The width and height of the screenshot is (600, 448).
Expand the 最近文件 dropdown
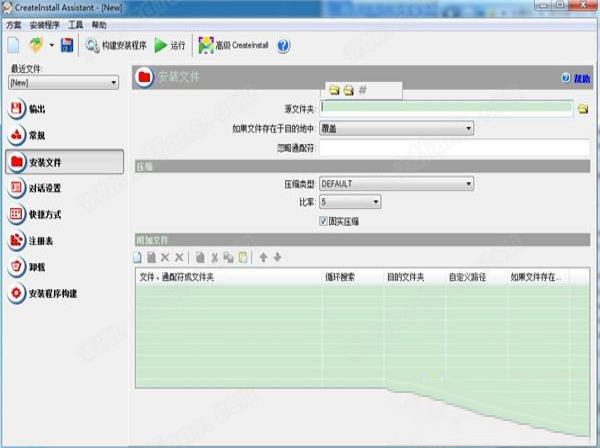pos(65,83)
